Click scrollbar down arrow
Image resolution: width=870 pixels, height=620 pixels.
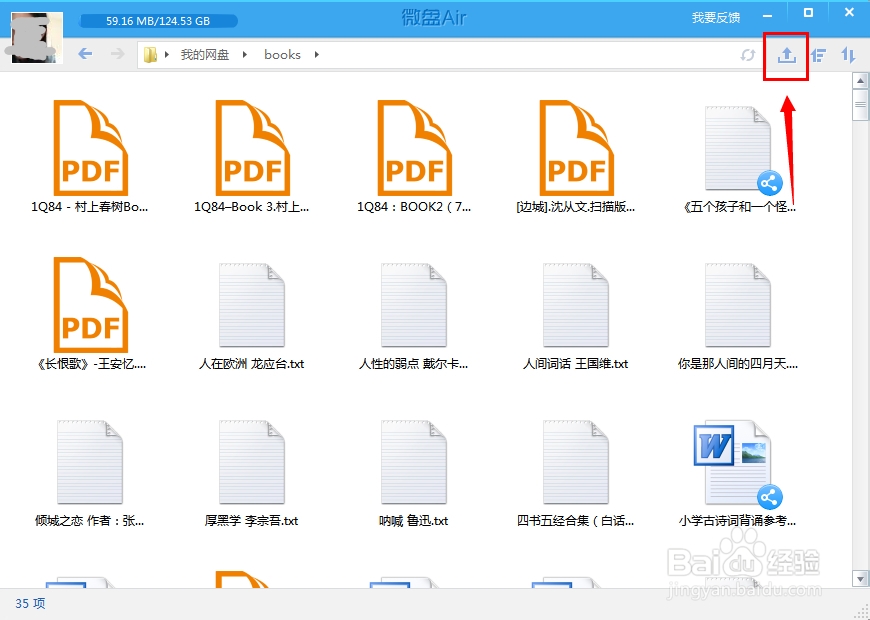pos(860,579)
